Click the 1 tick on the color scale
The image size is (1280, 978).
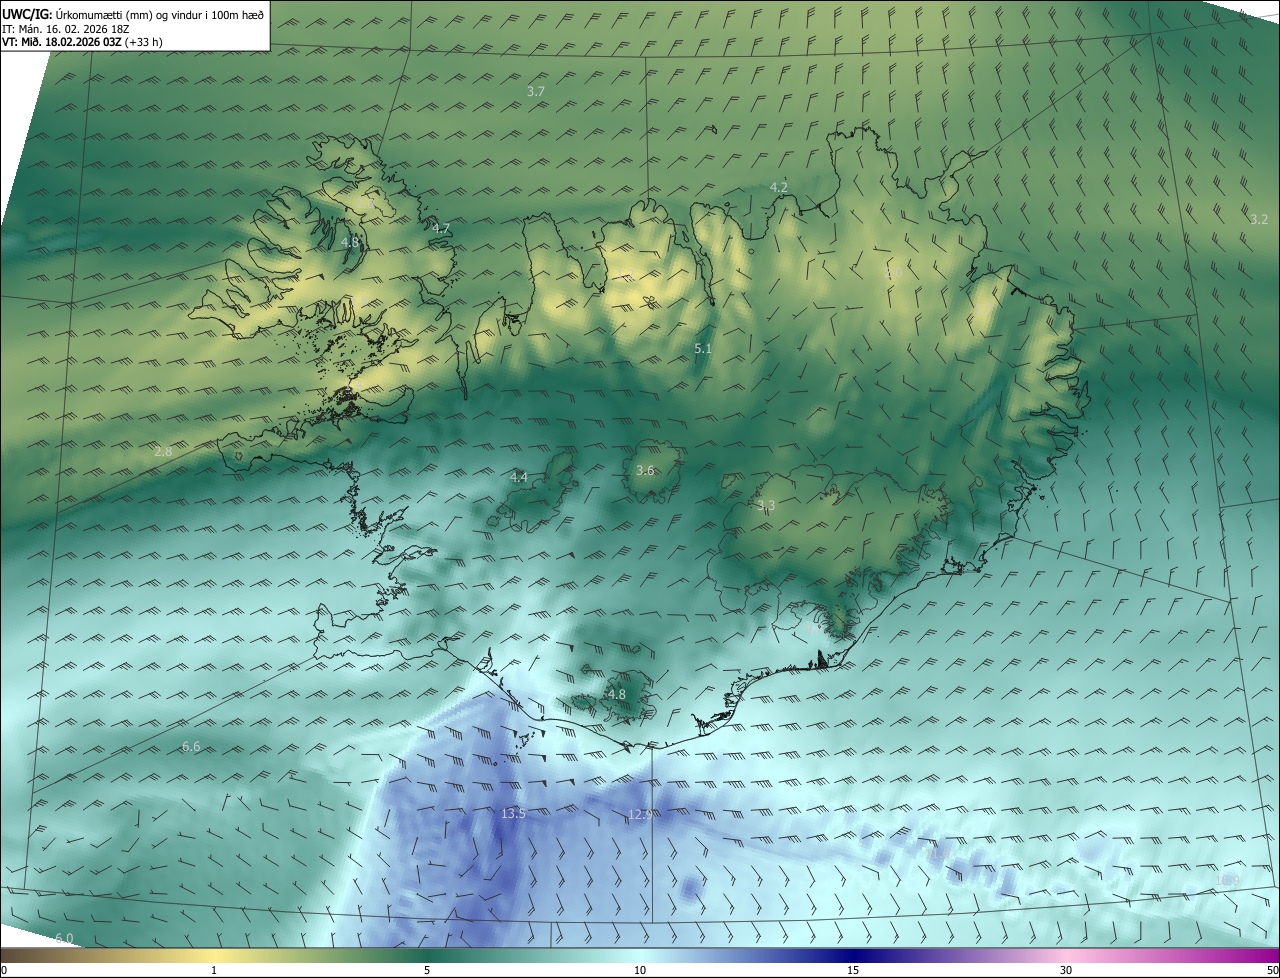tap(214, 970)
